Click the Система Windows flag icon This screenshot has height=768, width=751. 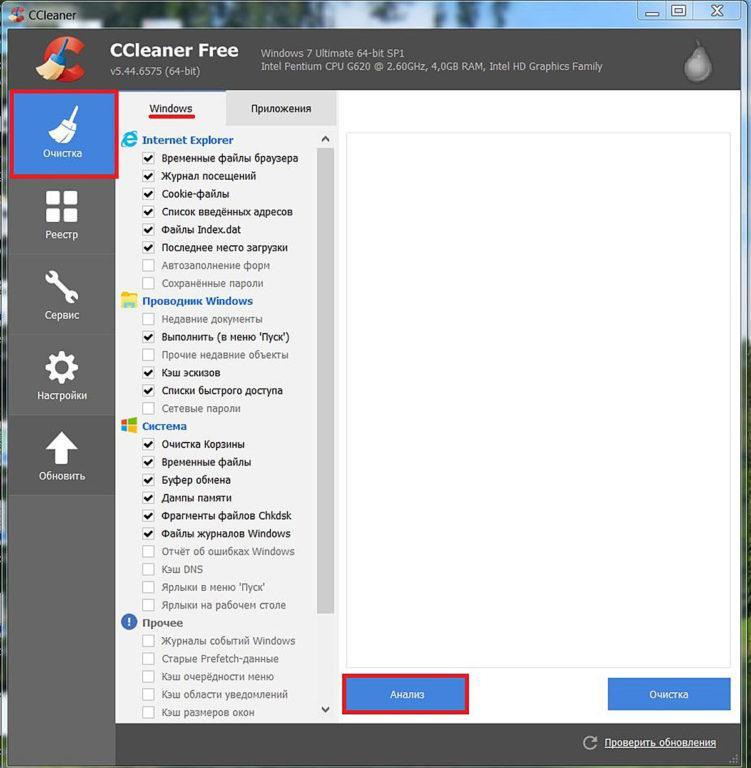129,425
